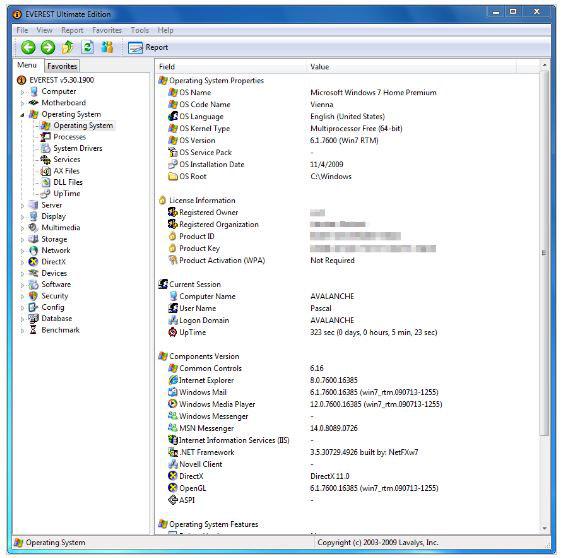Click the scroll down arrow of details pane

tap(544, 528)
